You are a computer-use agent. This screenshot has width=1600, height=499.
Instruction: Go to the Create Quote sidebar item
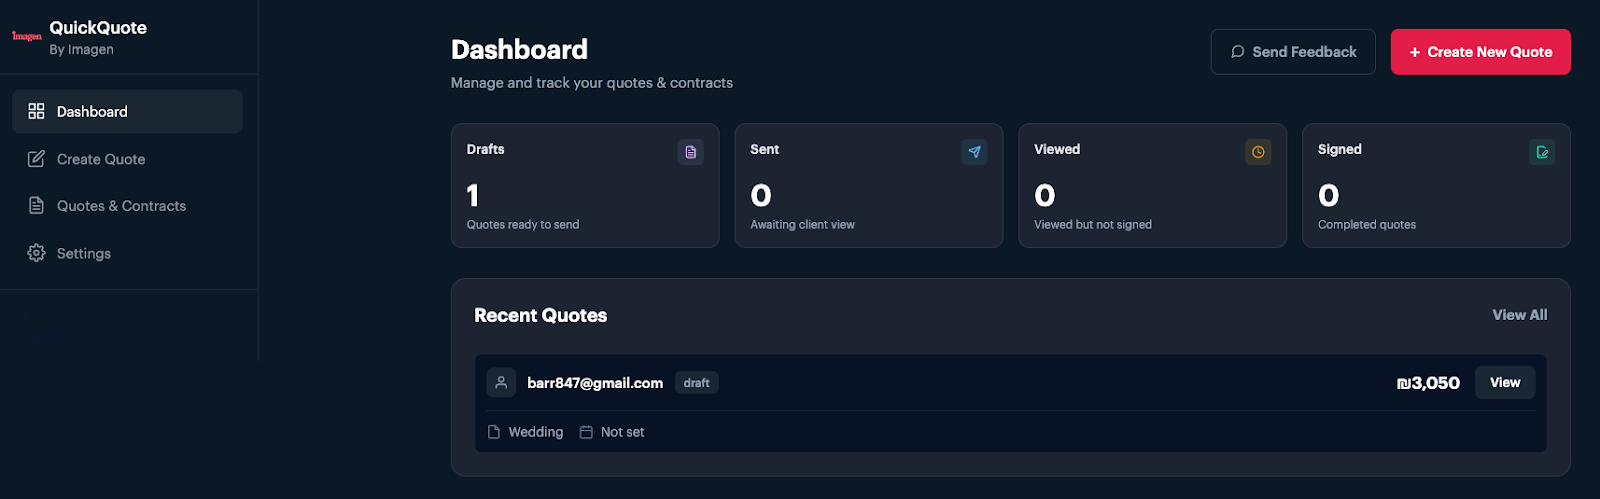coord(127,159)
